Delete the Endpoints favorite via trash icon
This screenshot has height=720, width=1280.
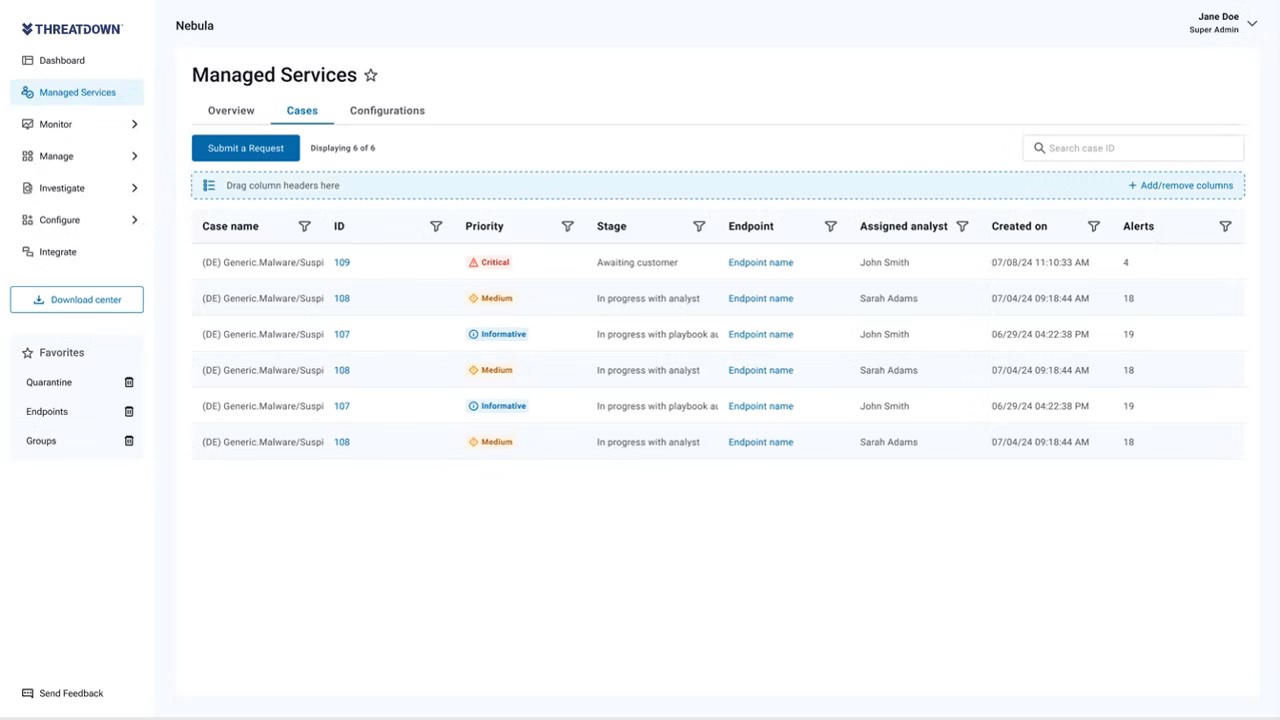click(129, 412)
